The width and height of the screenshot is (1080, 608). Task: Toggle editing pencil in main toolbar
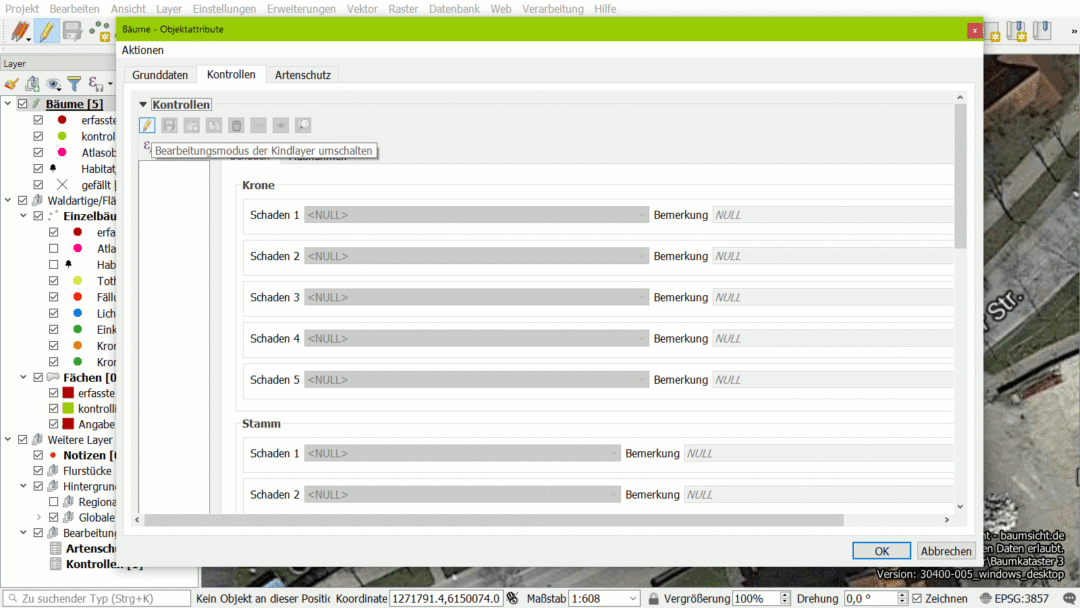pos(46,31)
